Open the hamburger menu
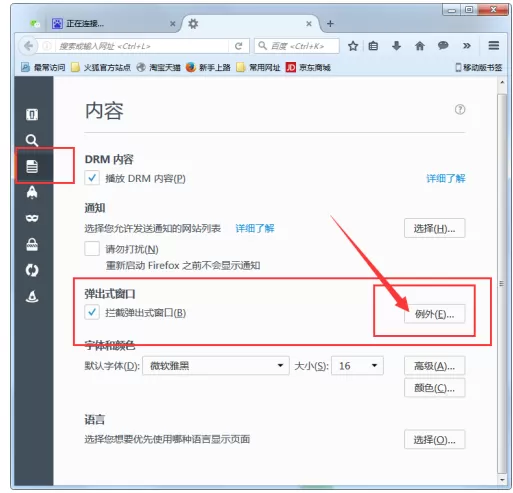513x493 pixels. 494,46
